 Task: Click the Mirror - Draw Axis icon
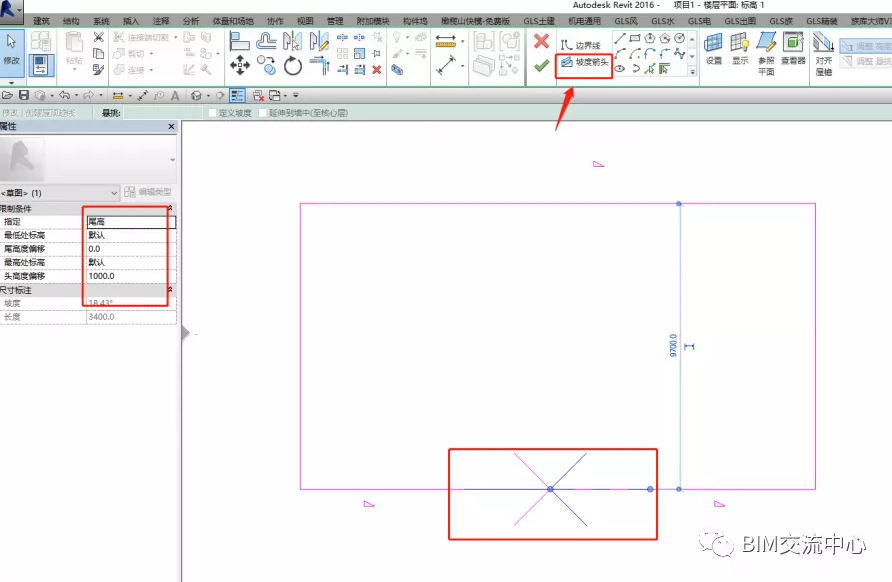tap(319, 41)
